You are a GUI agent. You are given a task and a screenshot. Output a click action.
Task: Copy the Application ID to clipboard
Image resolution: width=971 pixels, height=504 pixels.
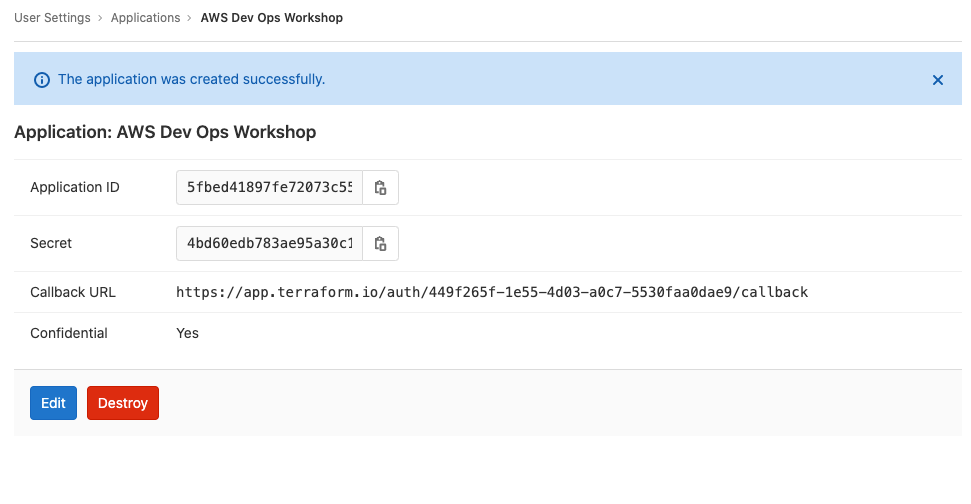[x=380, y=188]
